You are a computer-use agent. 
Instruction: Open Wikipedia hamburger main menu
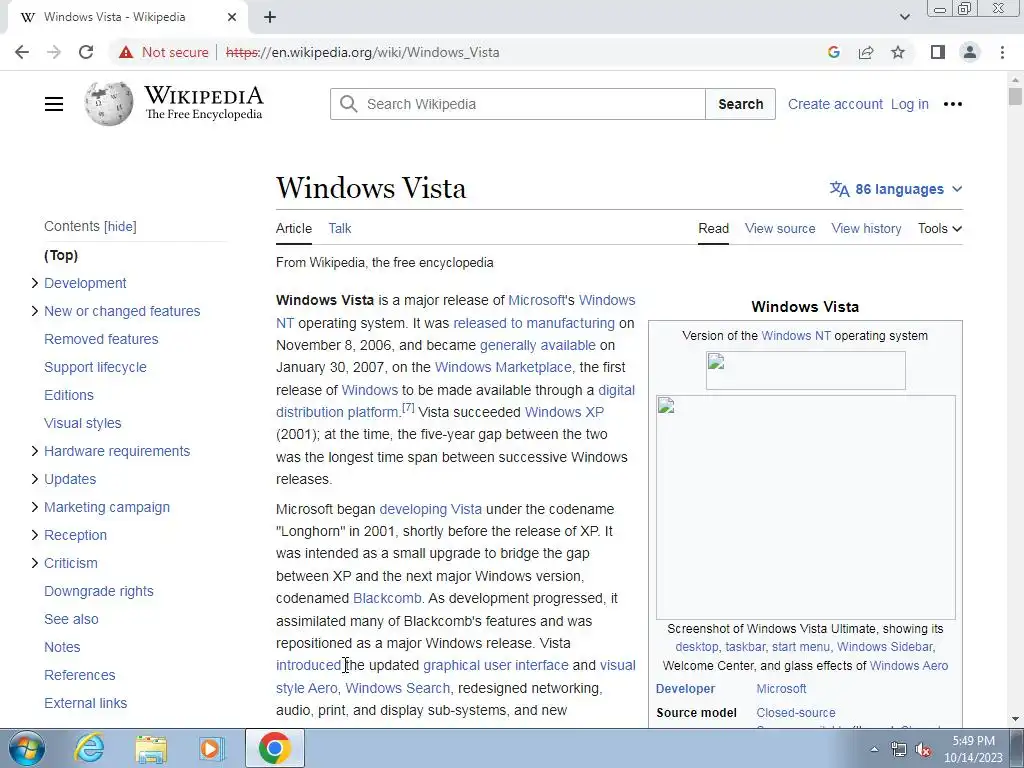click(x=54, y=104)
